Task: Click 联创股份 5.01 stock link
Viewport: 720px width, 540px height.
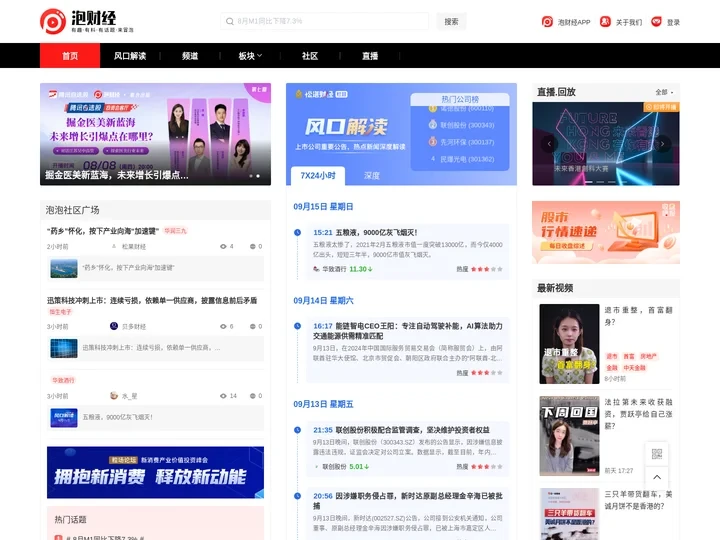Action: point(343,467)
